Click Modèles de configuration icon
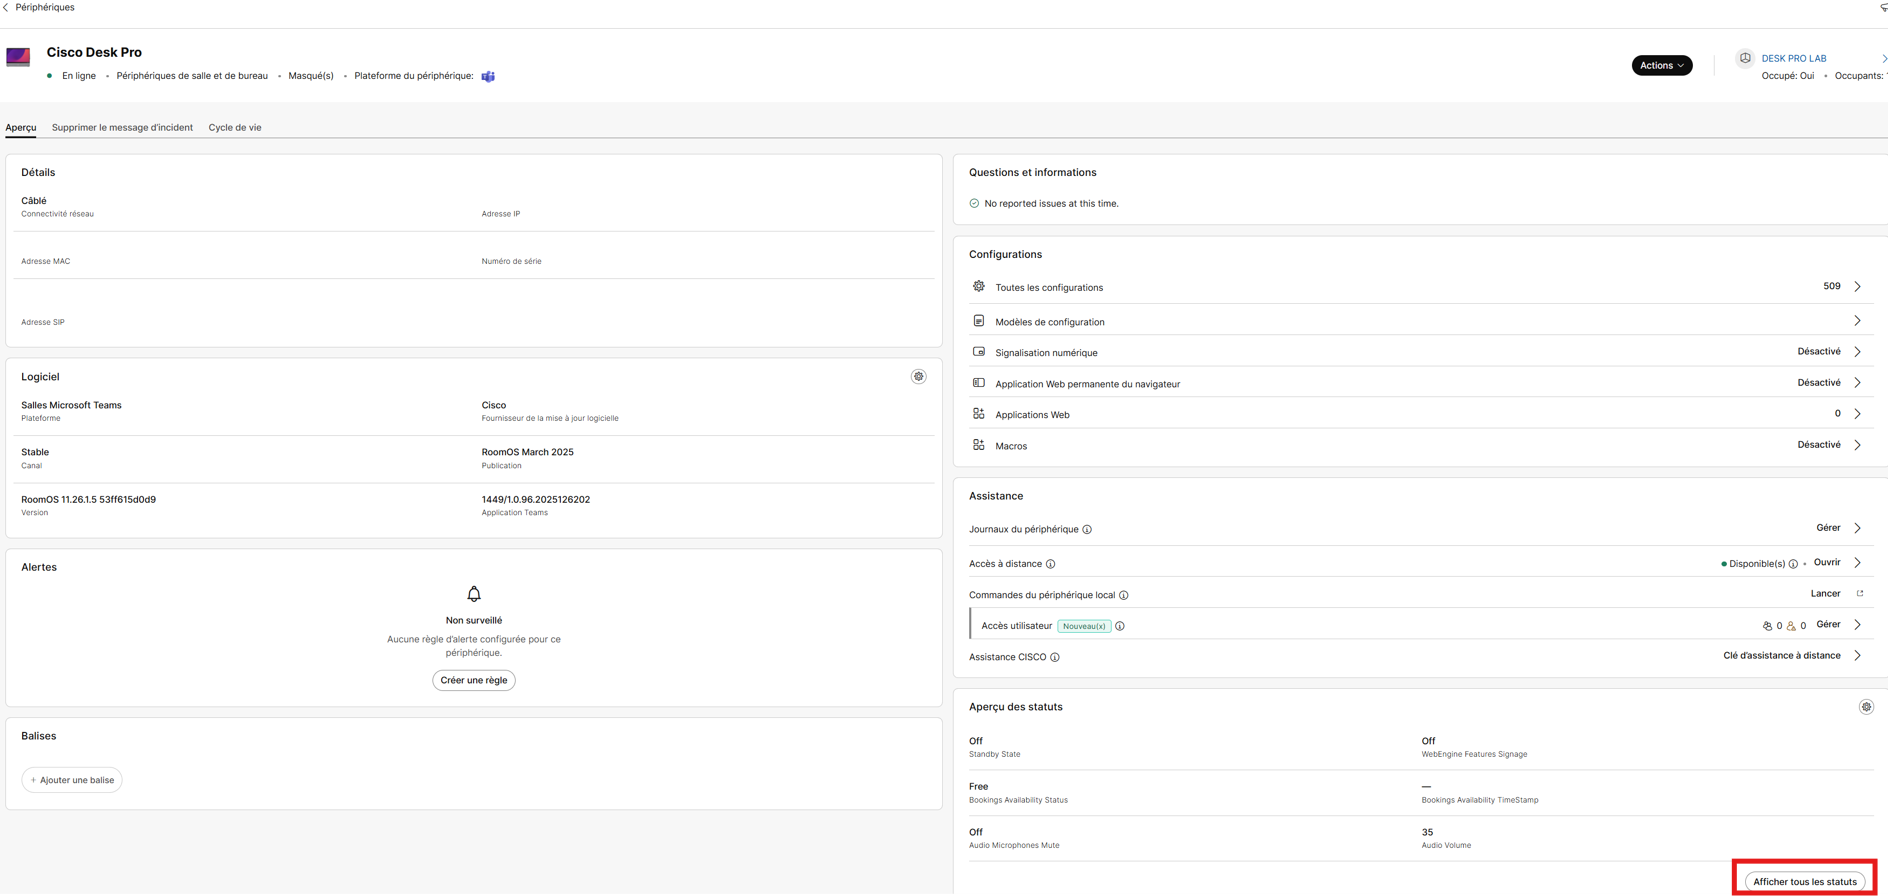 tap(979, 321)
